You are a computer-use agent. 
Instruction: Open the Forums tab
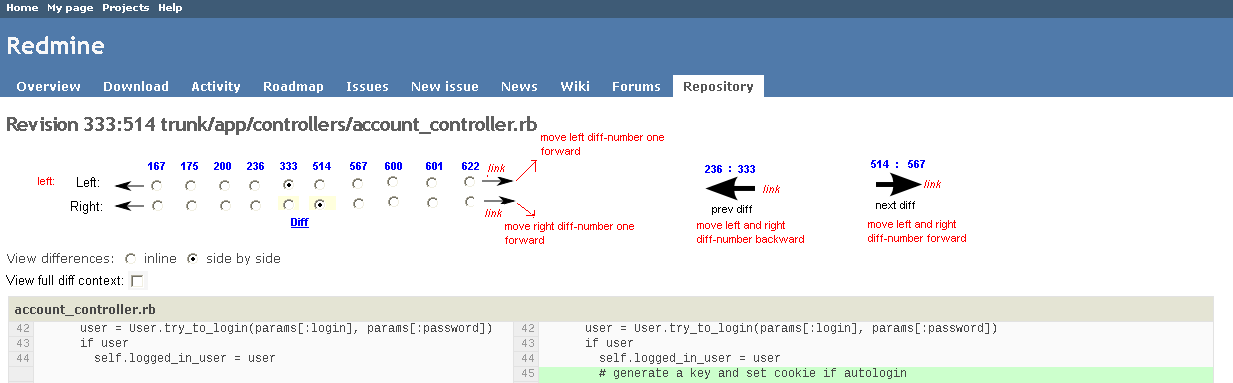(x=636, y=86)
